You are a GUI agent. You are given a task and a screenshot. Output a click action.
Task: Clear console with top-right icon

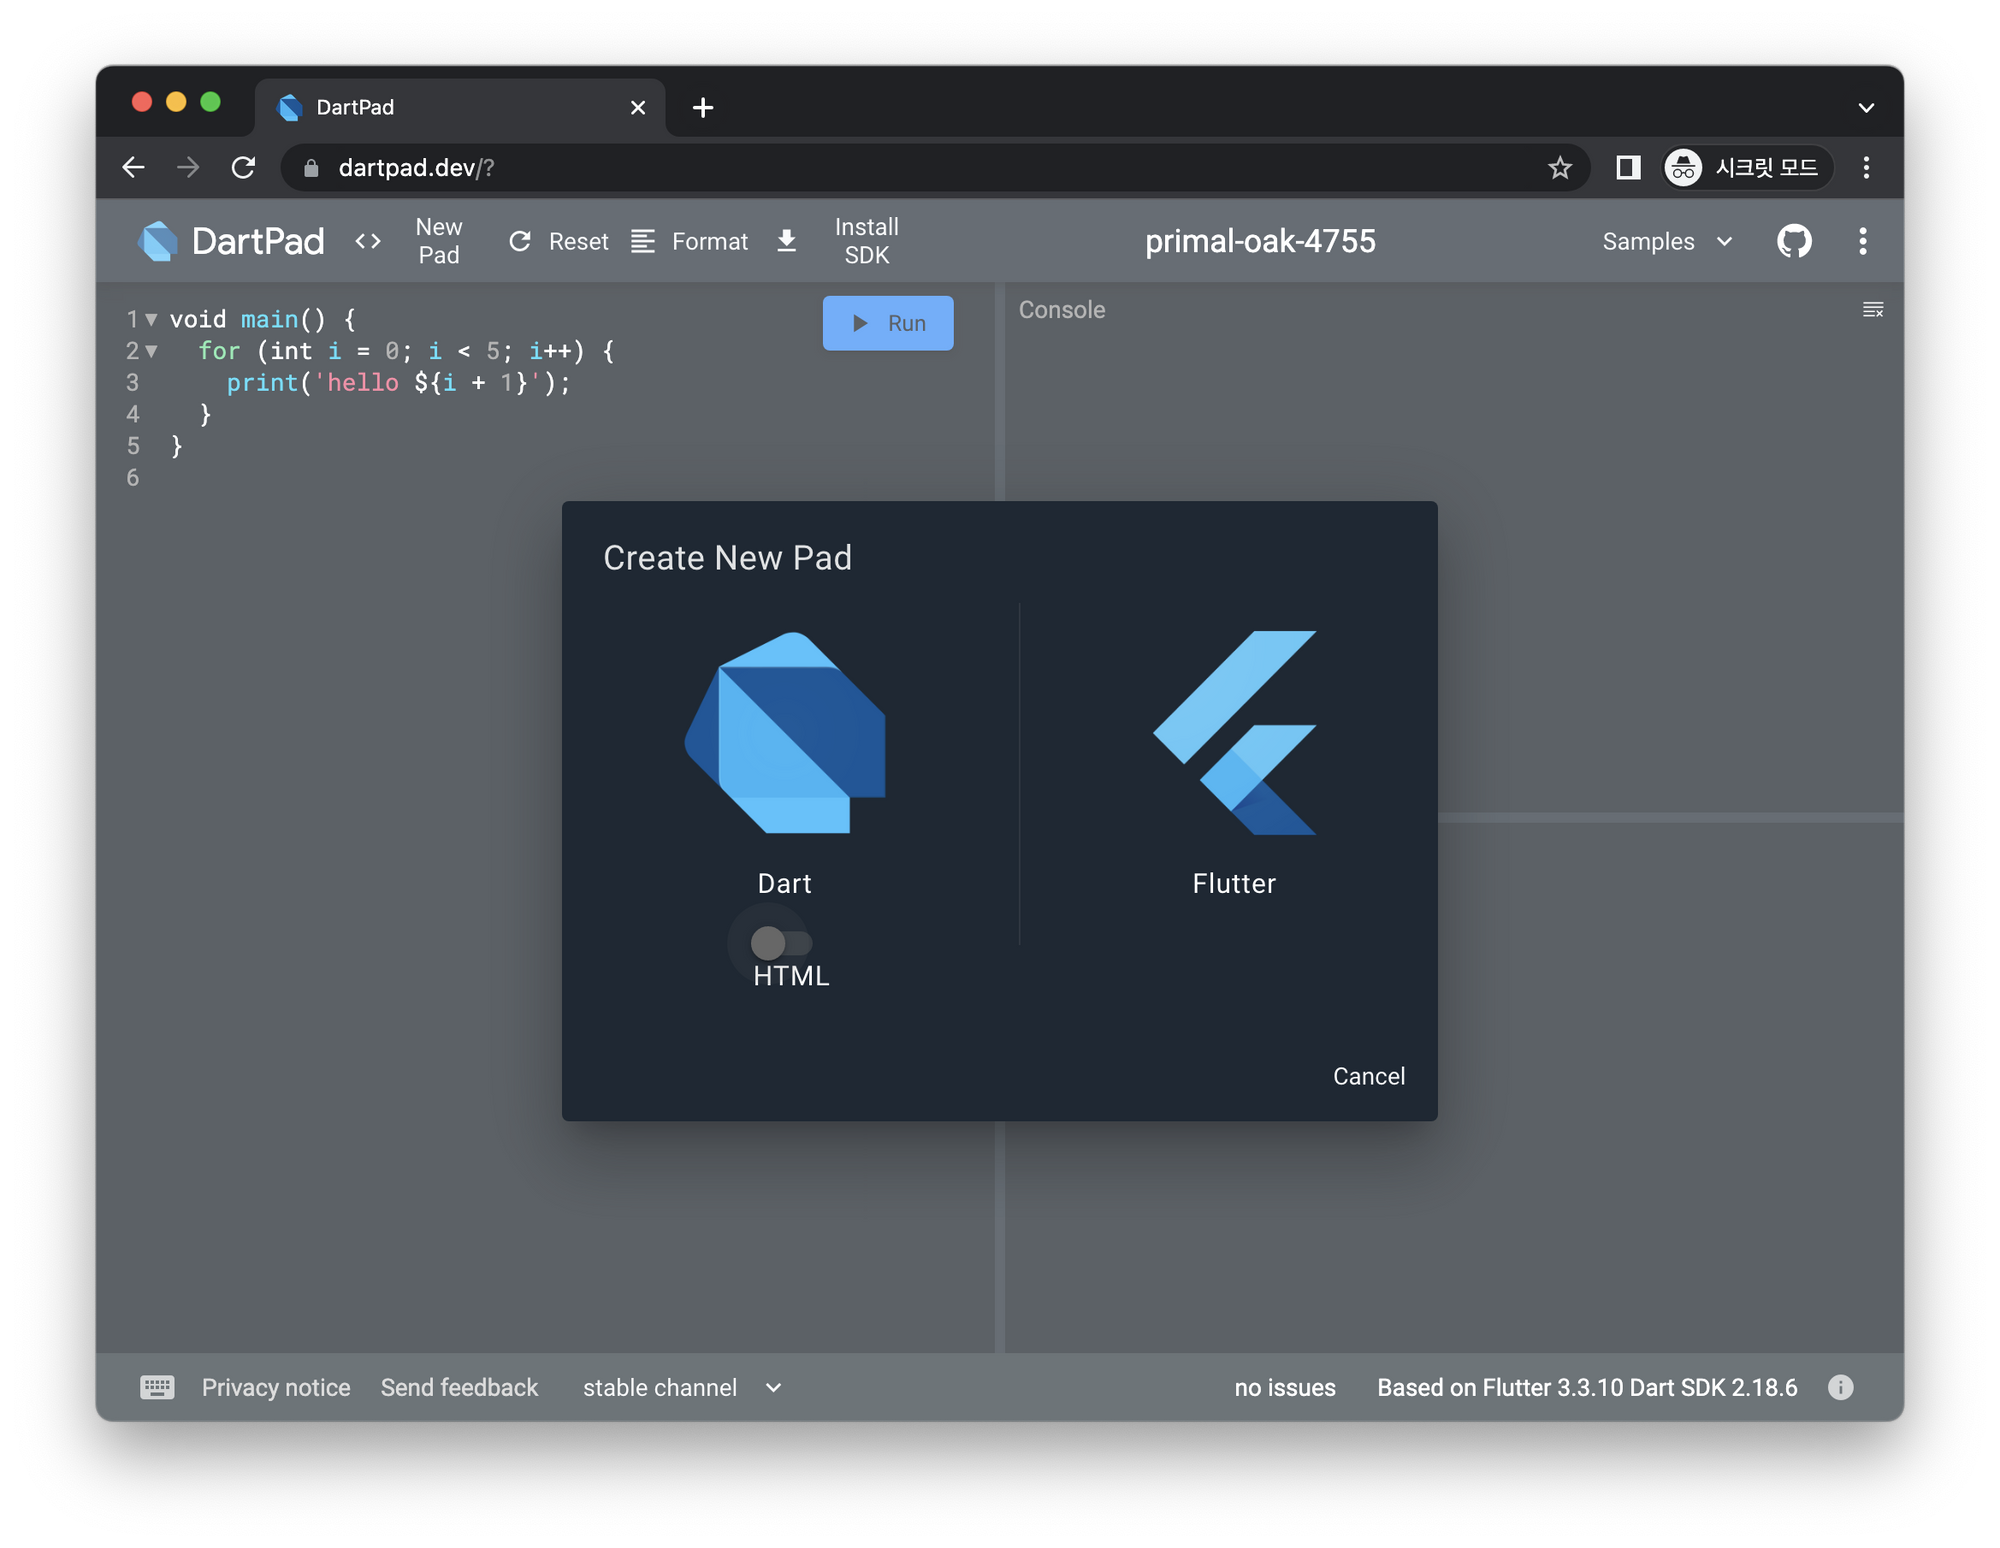click(x=1873, y=310)
